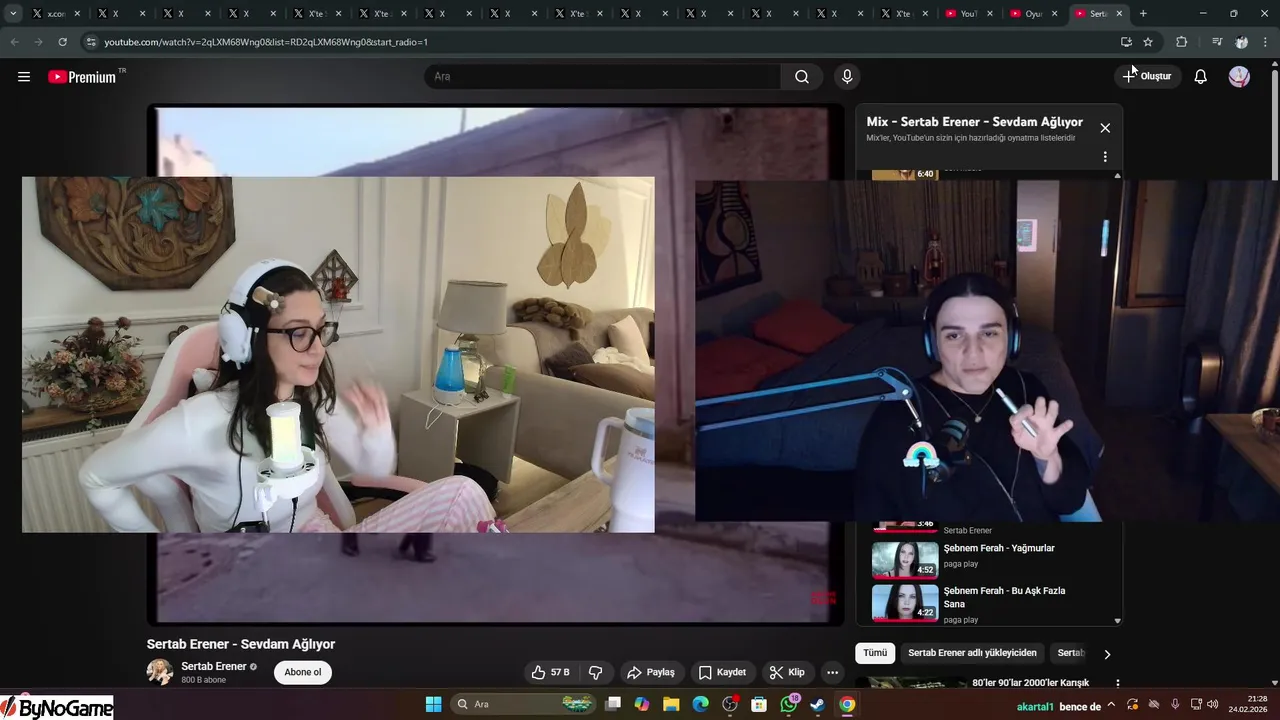Screen dimensions: 1280x720
Task: Create a clip with Klip button
Action: [787, 672]
